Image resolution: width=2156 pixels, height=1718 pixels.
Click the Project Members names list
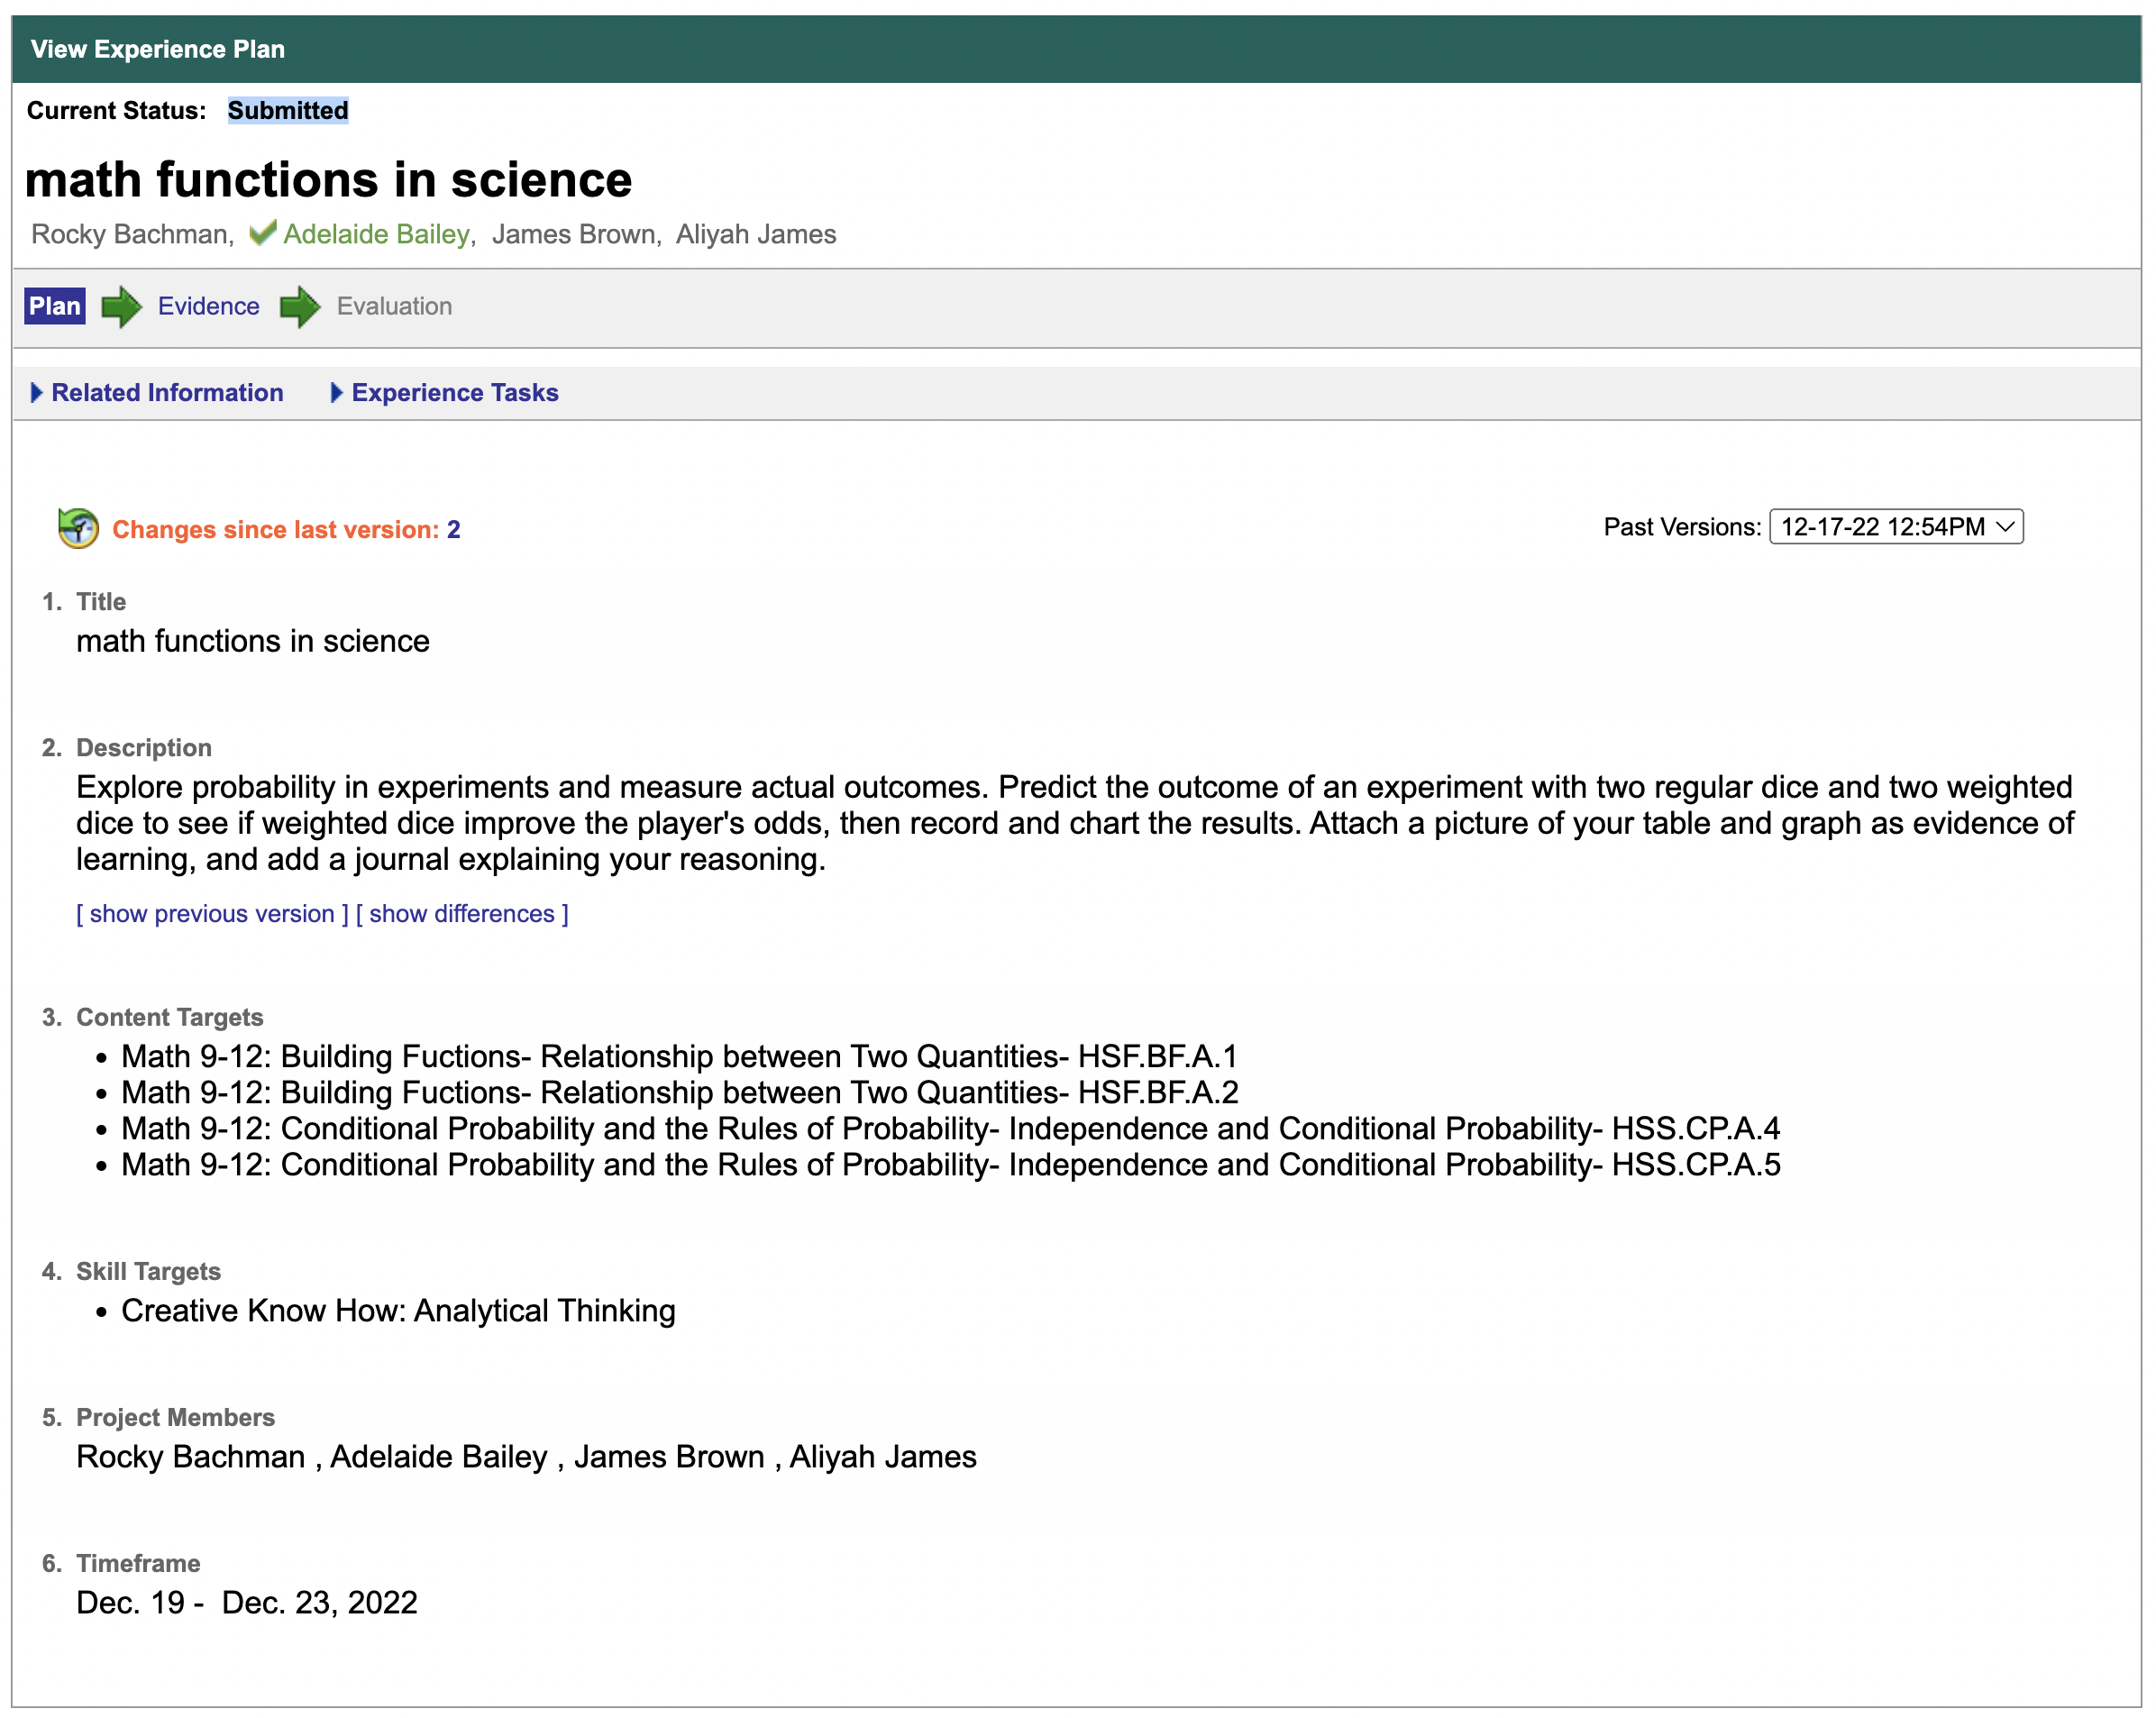point(527,1457)
